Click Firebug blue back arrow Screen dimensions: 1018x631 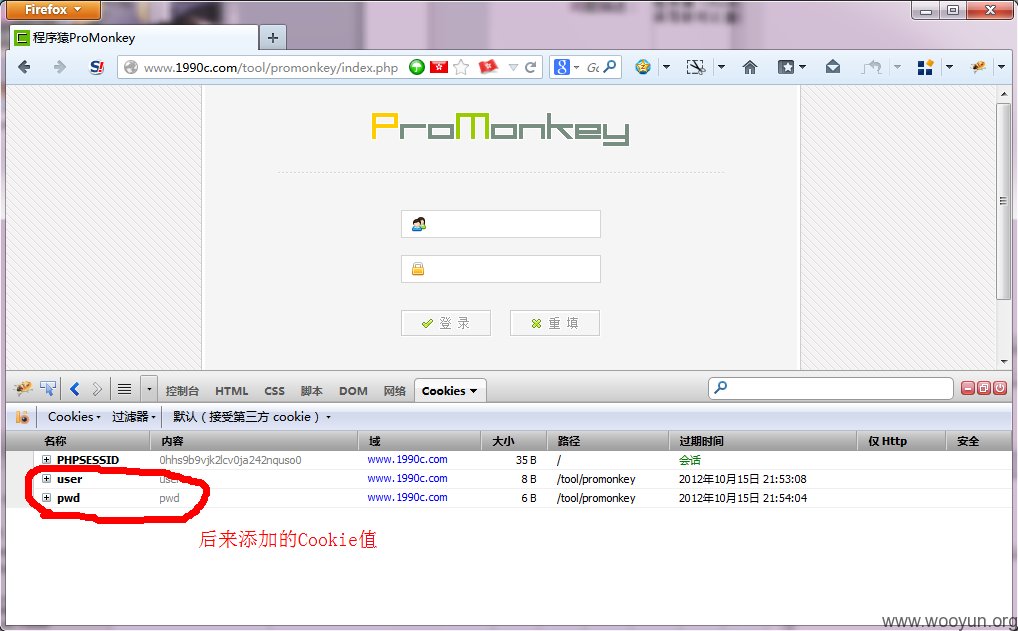(x=75, y=389)
